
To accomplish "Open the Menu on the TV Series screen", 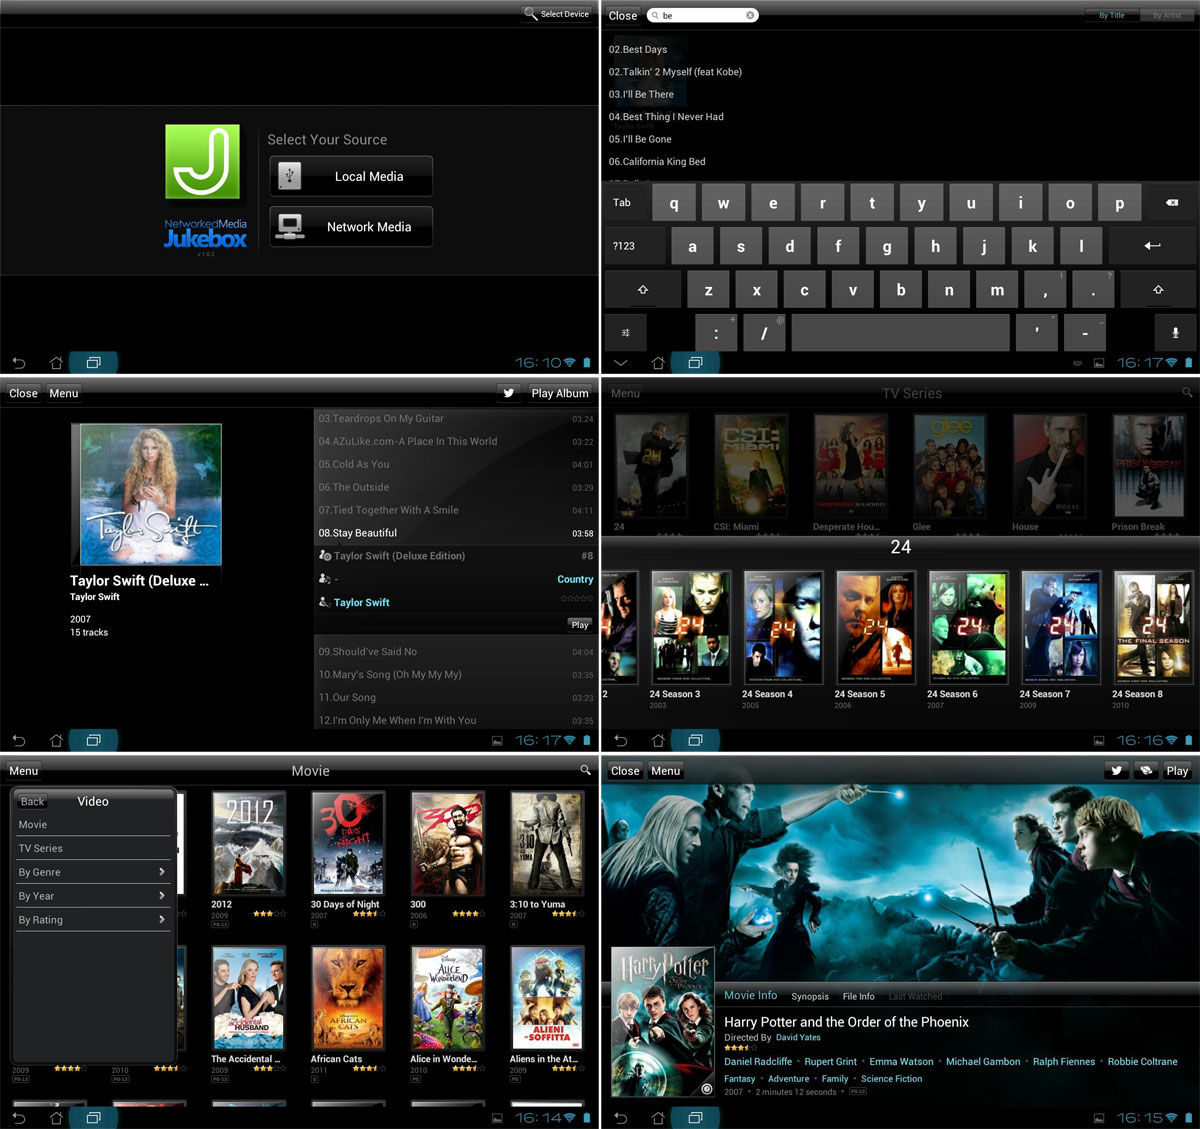I will coord(625,393).
